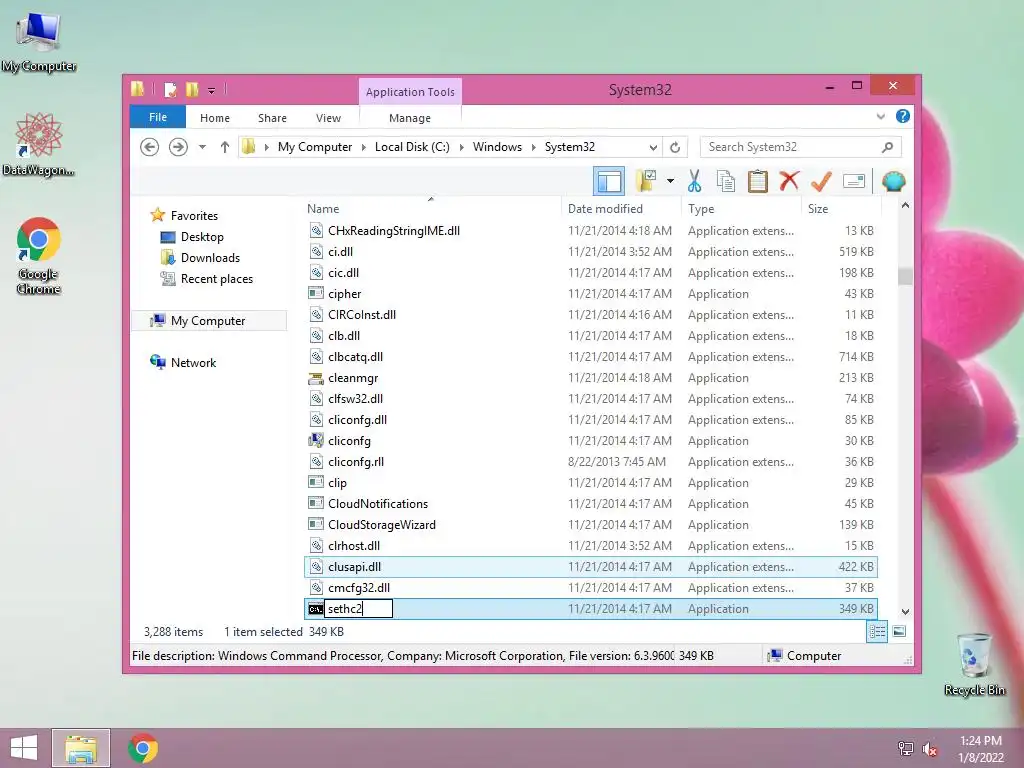Expand the address bar history dropdown
The width and height of the screenshot is (1024, 768).
pos(652,148)
